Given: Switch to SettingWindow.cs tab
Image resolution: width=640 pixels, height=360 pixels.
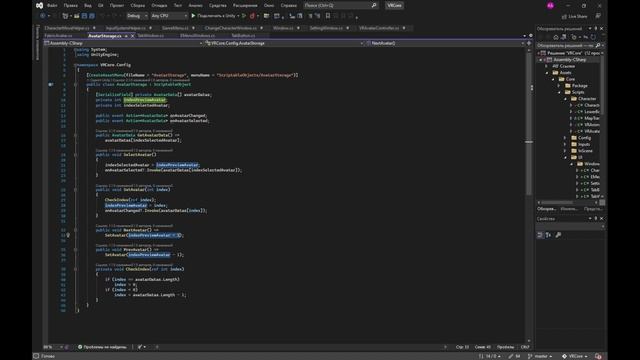Looking at the screenshot, I should pyautogui.click(x=326, y=28).
